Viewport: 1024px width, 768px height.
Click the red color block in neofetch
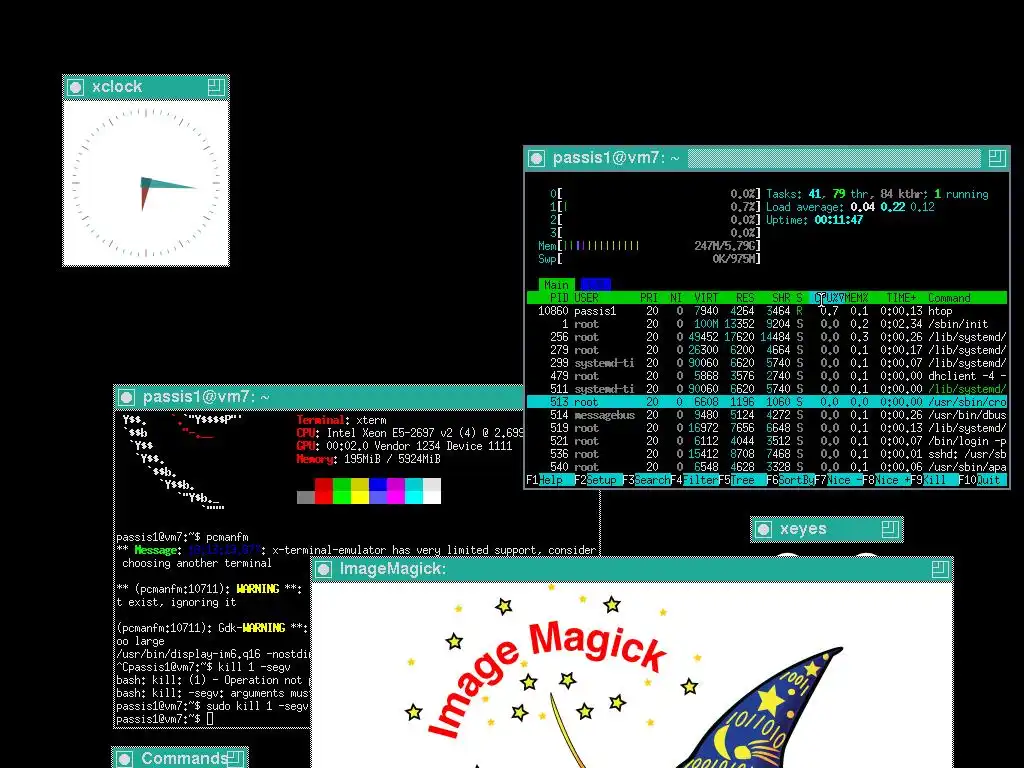[323, 491]
